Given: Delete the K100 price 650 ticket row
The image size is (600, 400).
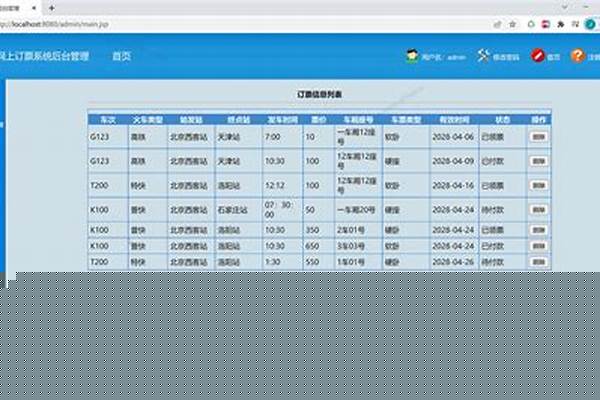Looking at the screenshot, I should click(539, 246).
